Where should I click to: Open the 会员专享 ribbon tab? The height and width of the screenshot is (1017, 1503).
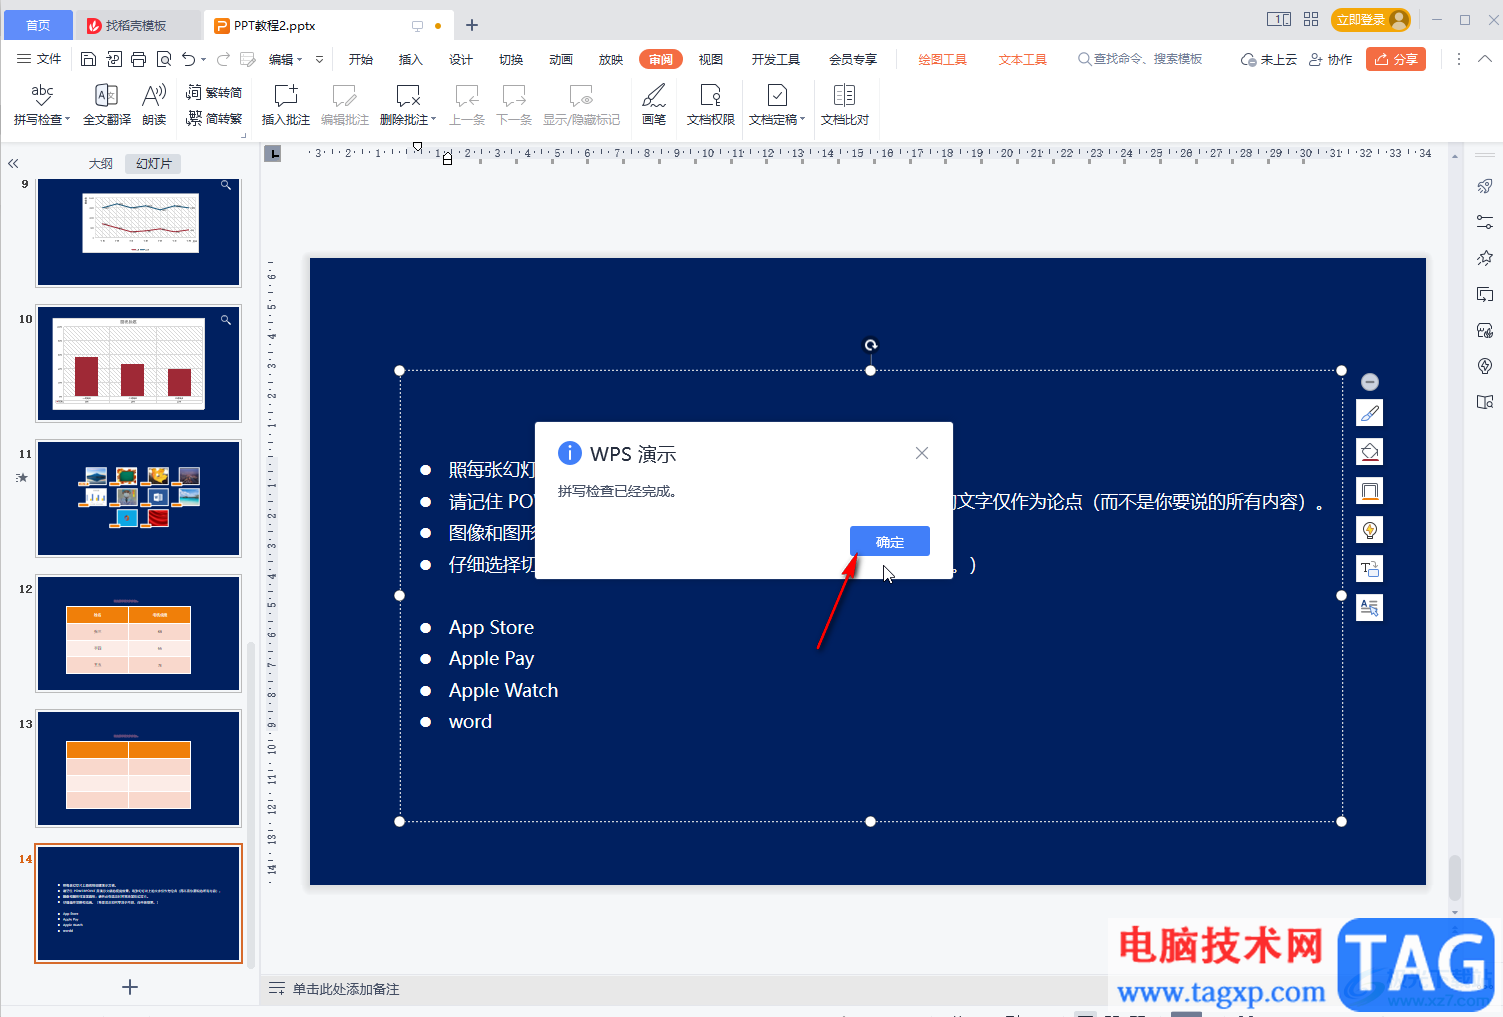[853, 60]
